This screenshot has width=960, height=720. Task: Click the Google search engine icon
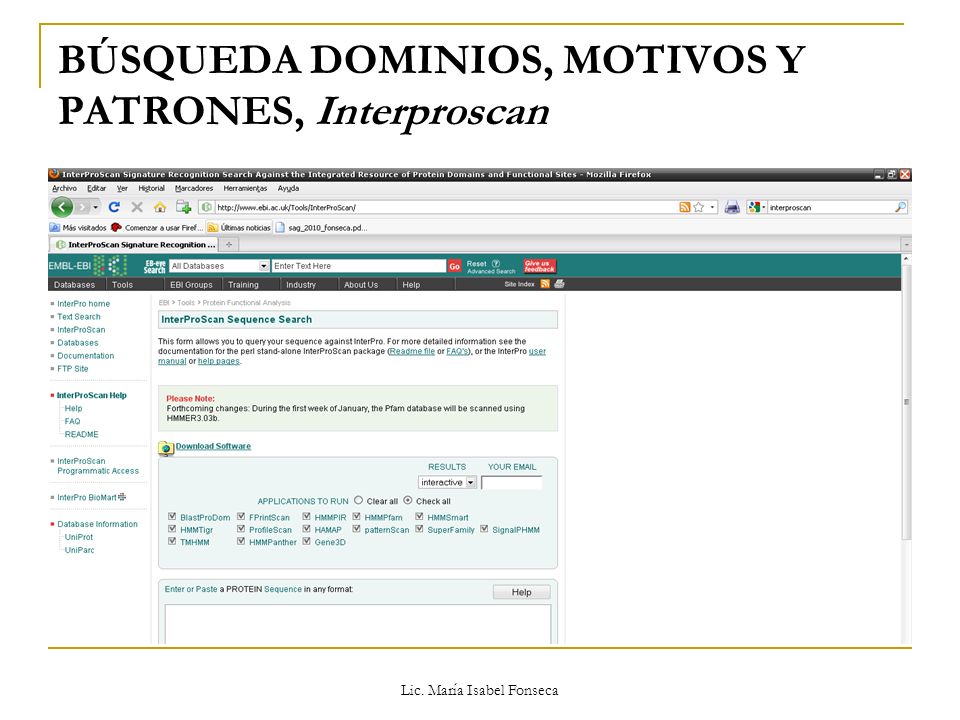tap(754, 207)
